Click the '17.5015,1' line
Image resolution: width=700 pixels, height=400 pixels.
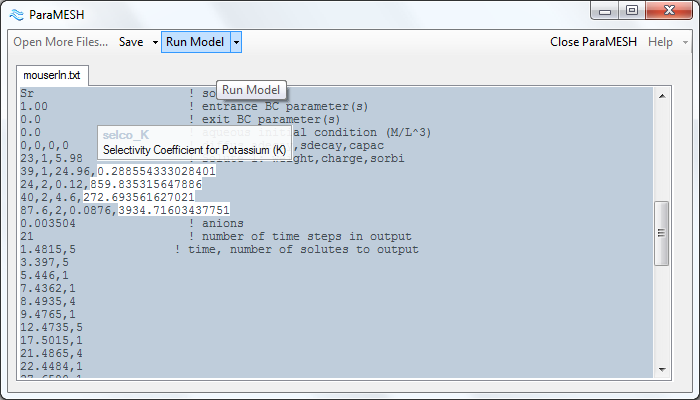click(51, 340)
